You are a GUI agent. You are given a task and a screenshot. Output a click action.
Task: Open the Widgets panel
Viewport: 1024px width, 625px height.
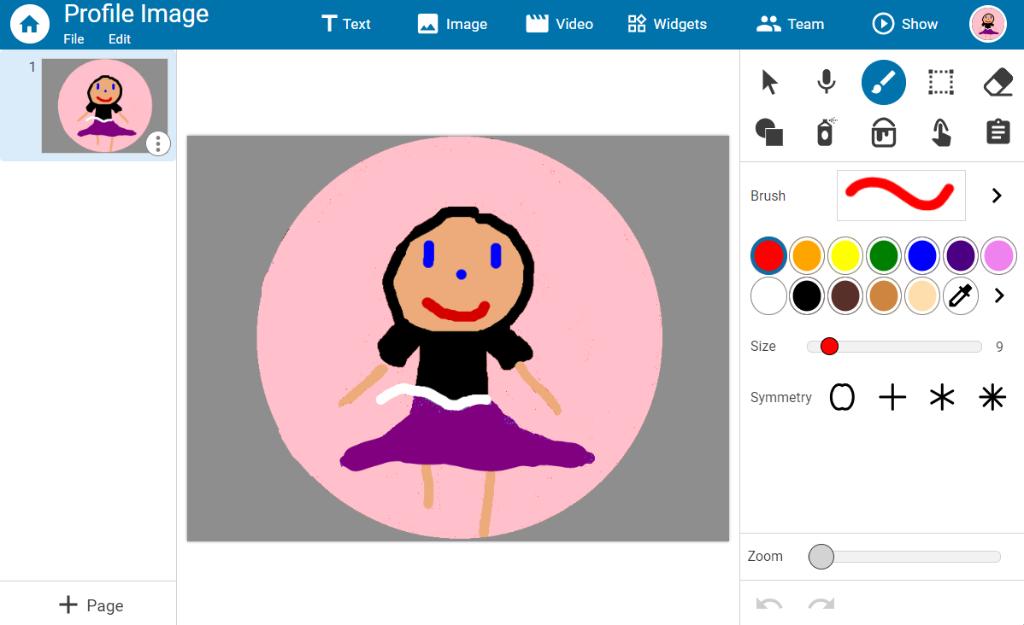coord(667,23)
